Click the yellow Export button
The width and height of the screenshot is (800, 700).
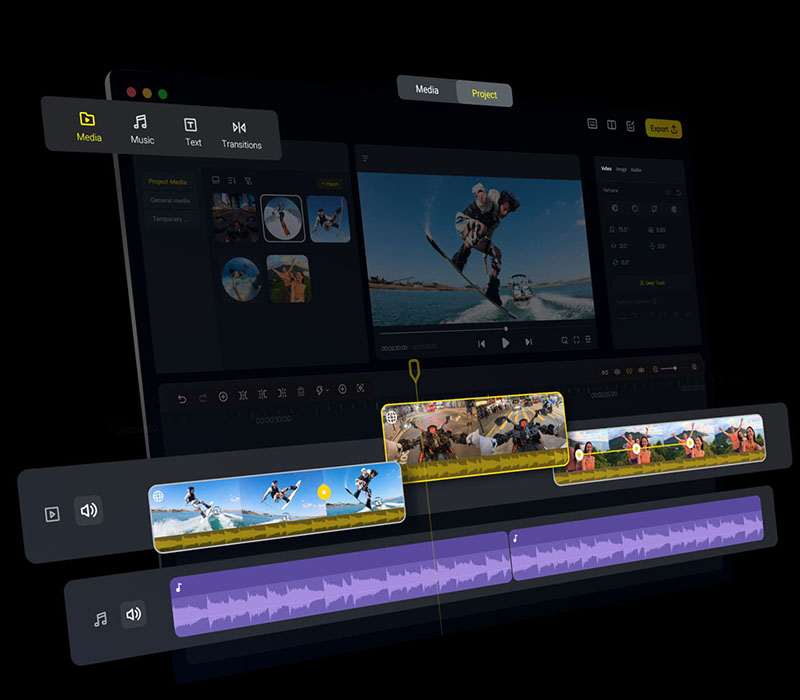[x=663, y=129]
